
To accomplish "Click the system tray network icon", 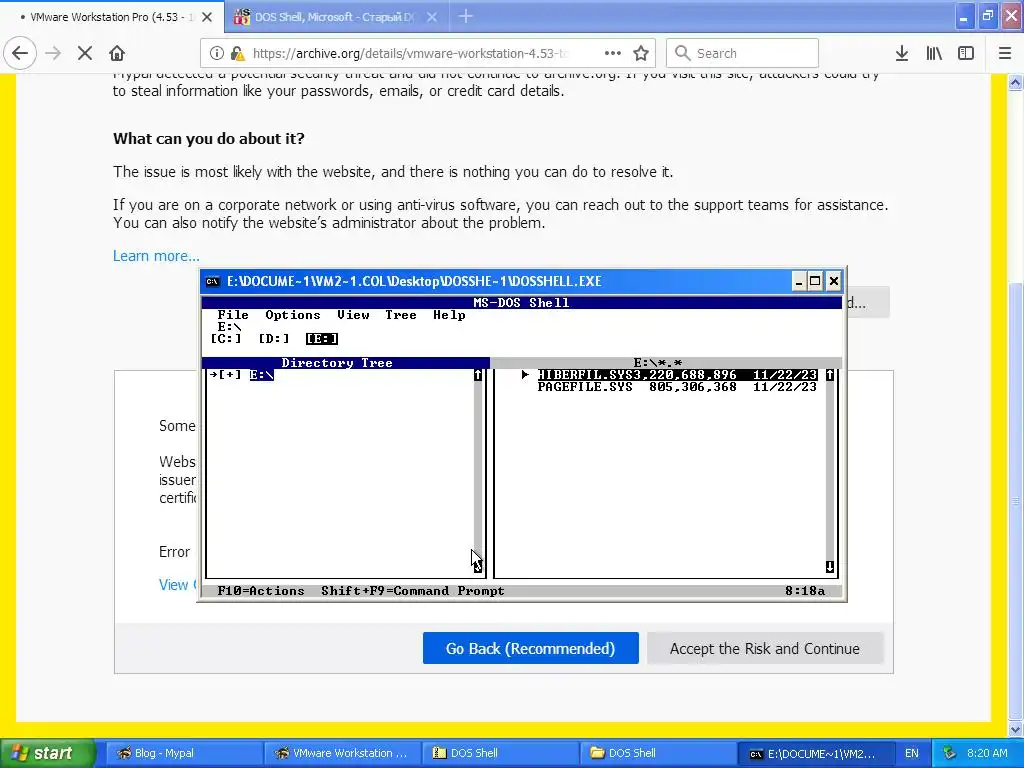I will click(x=950, y=753).
